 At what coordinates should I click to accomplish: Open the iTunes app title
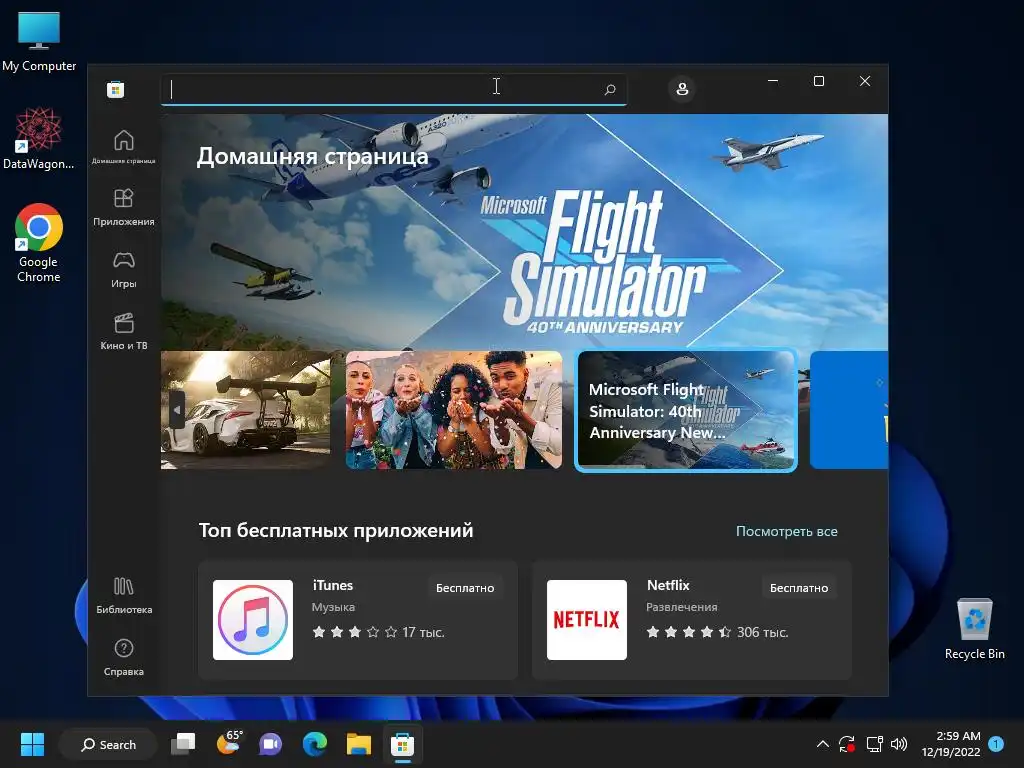point(332,586)
